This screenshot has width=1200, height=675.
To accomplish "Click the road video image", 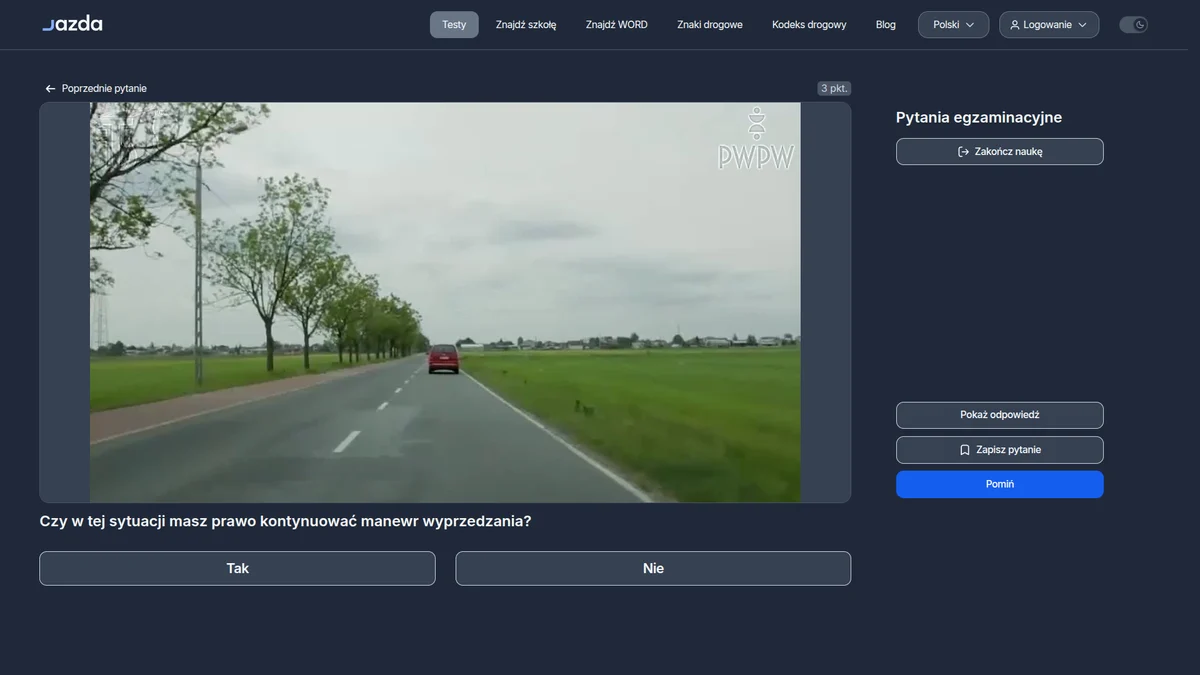I will coord(445,302).
